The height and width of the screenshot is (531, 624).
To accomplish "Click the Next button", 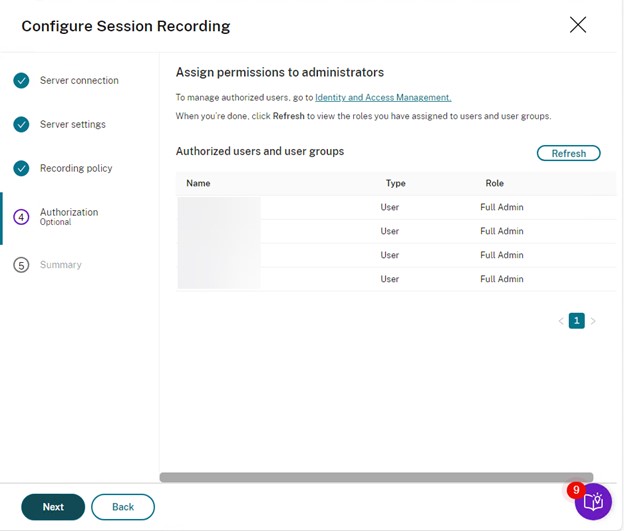I will point(53,507).
